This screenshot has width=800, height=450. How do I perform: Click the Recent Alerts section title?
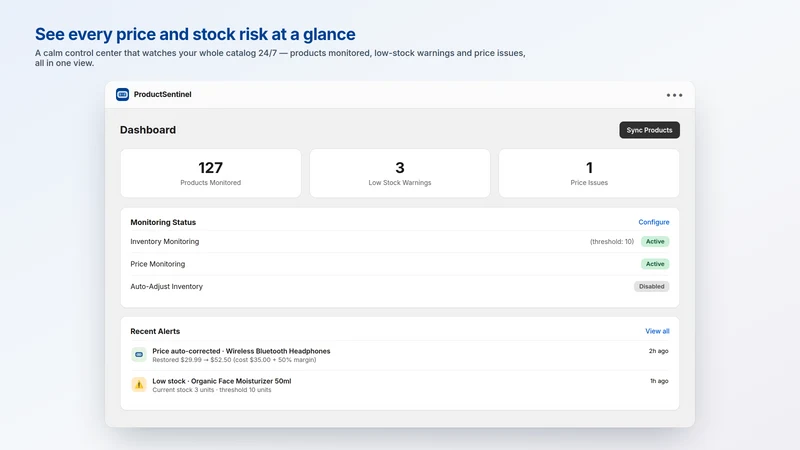pyautogui.click(x=155, y=331)
